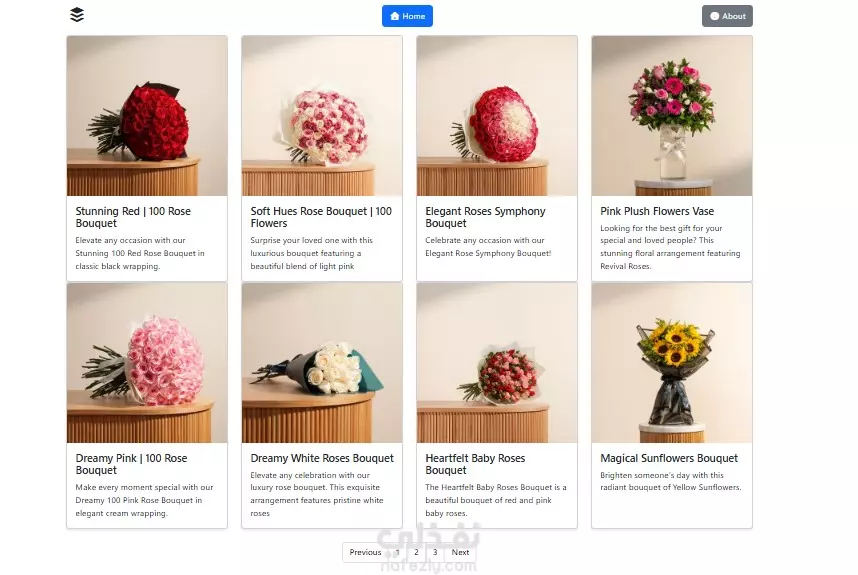Select page 1 in pagination
The height and width of the screenshot is (575, 858).
398,553
